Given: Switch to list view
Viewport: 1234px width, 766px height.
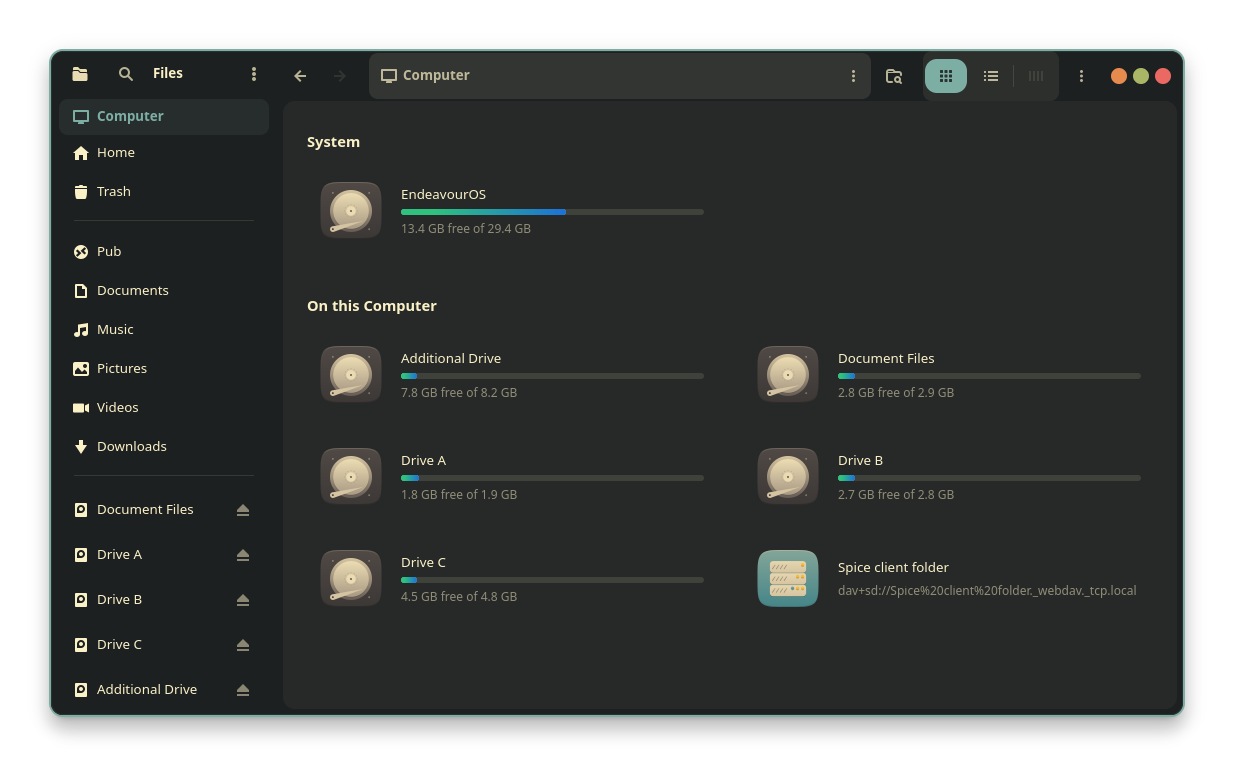Looking at the screenshot, I should 991,76.
